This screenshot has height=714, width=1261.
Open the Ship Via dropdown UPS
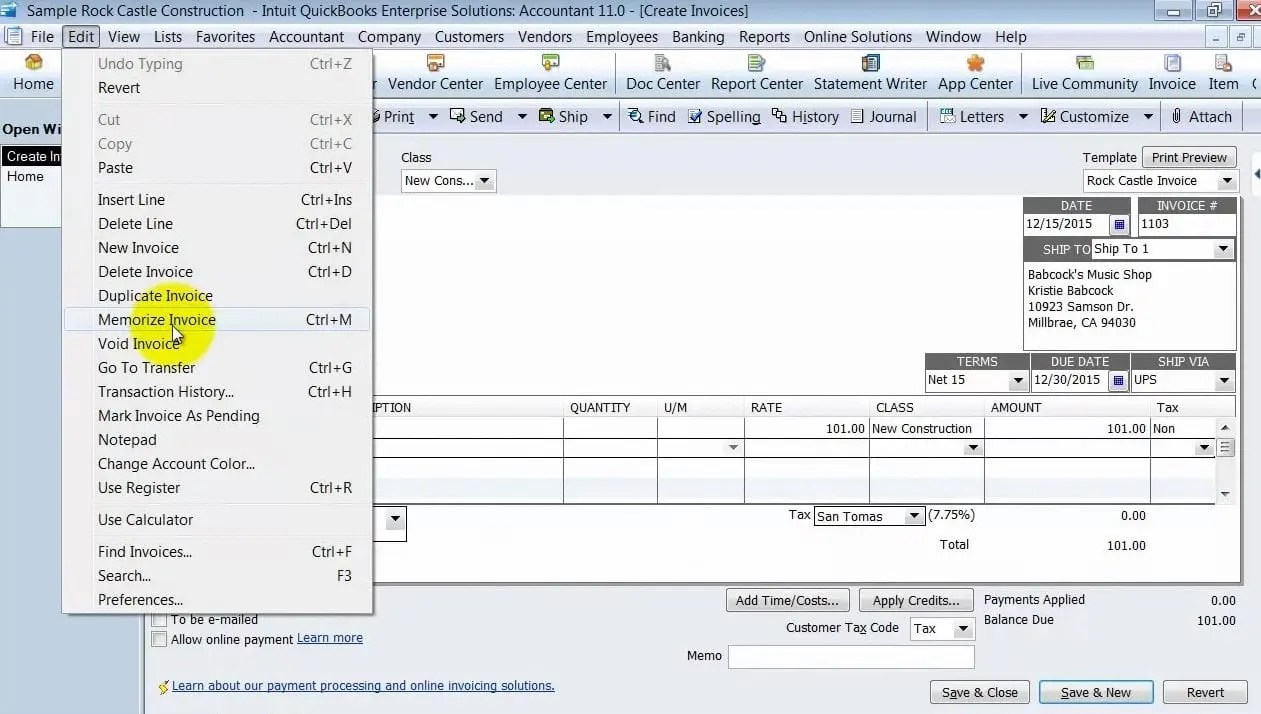click(x=1224, y=380)
